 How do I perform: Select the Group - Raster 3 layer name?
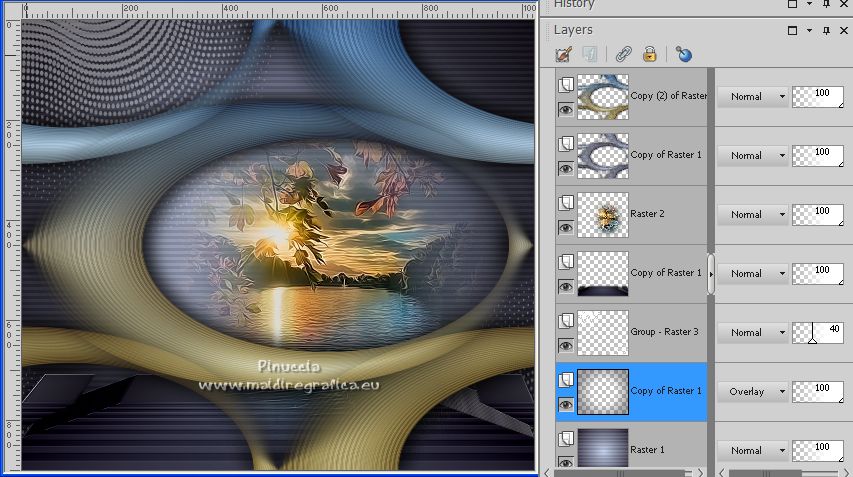click(664, 332)
